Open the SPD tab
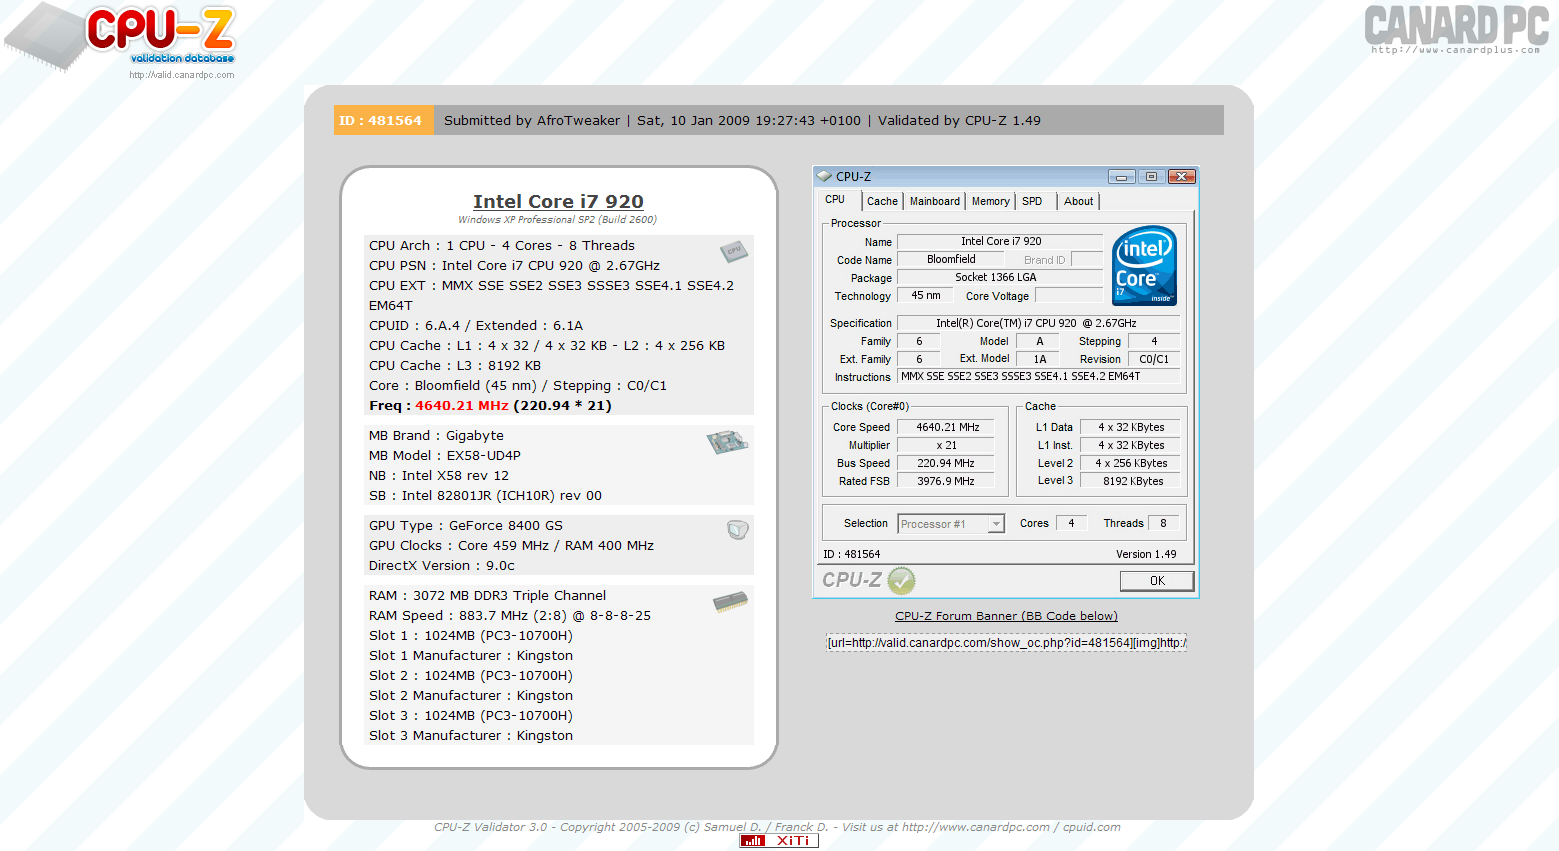The width and height of the screenshot is (1559, 851). click(x=1032, y=201)
